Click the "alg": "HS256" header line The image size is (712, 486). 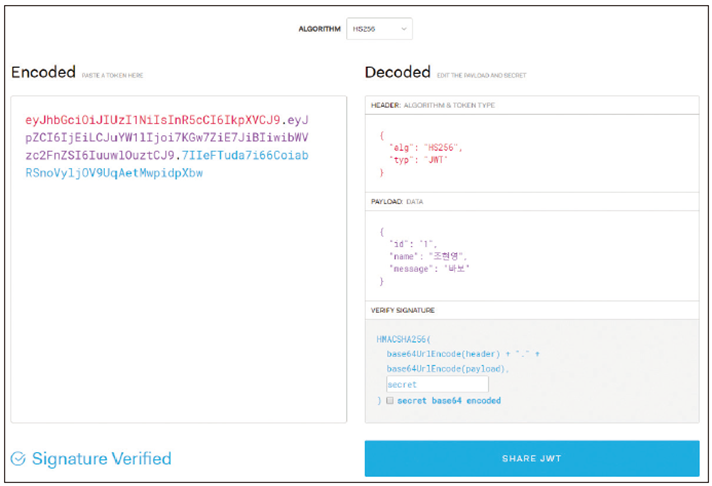425,148
